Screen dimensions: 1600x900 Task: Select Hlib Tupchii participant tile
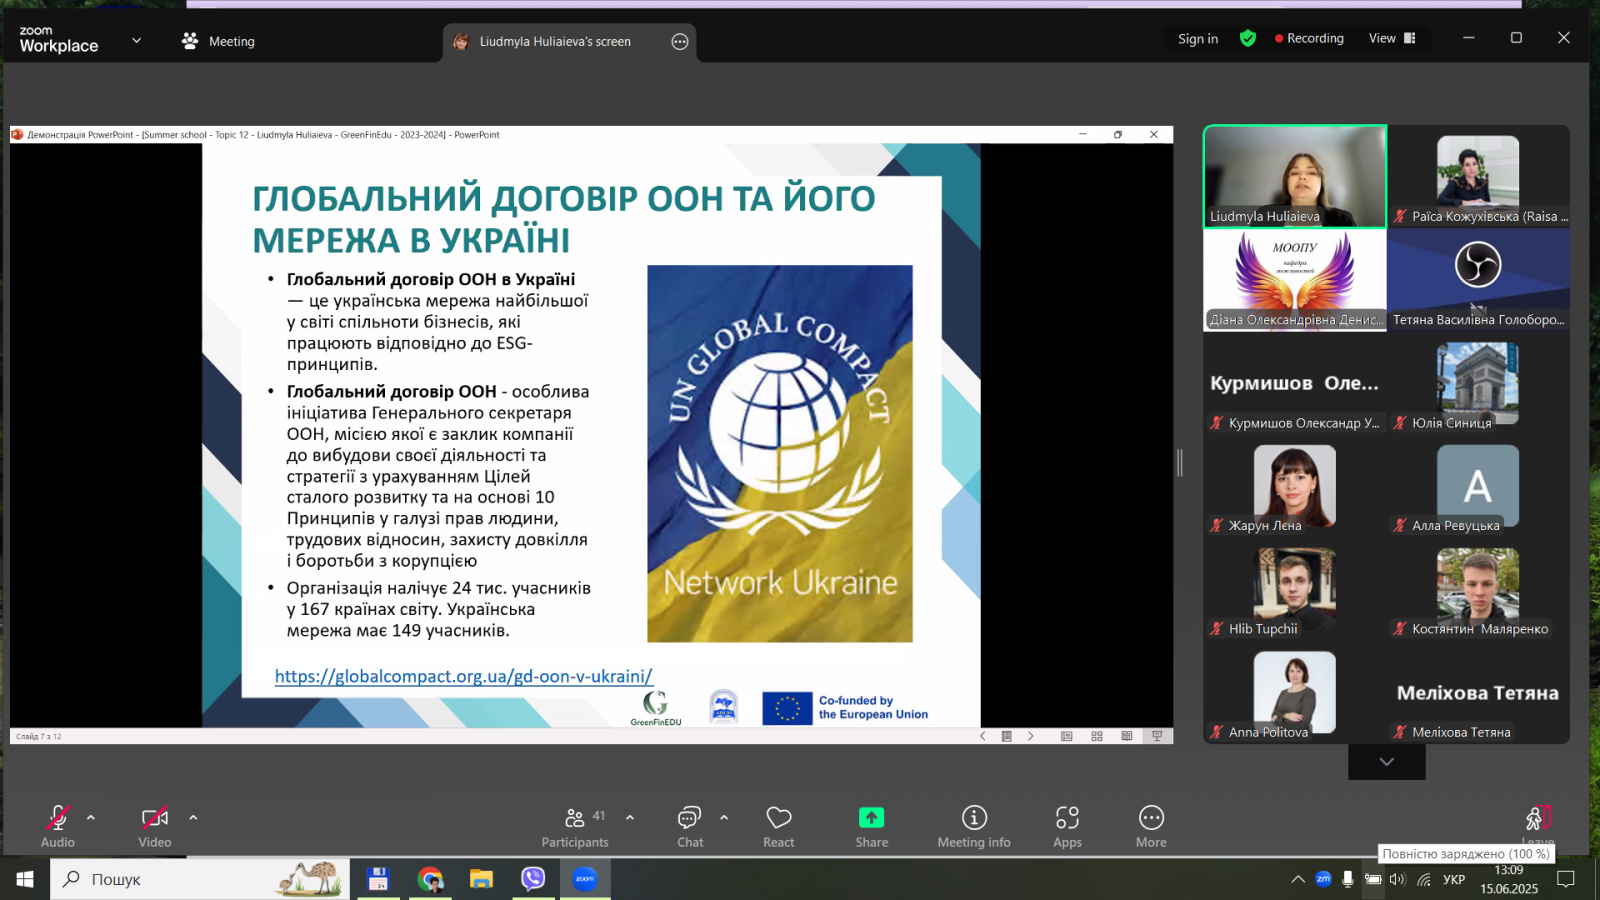(x=1295, y=590)
